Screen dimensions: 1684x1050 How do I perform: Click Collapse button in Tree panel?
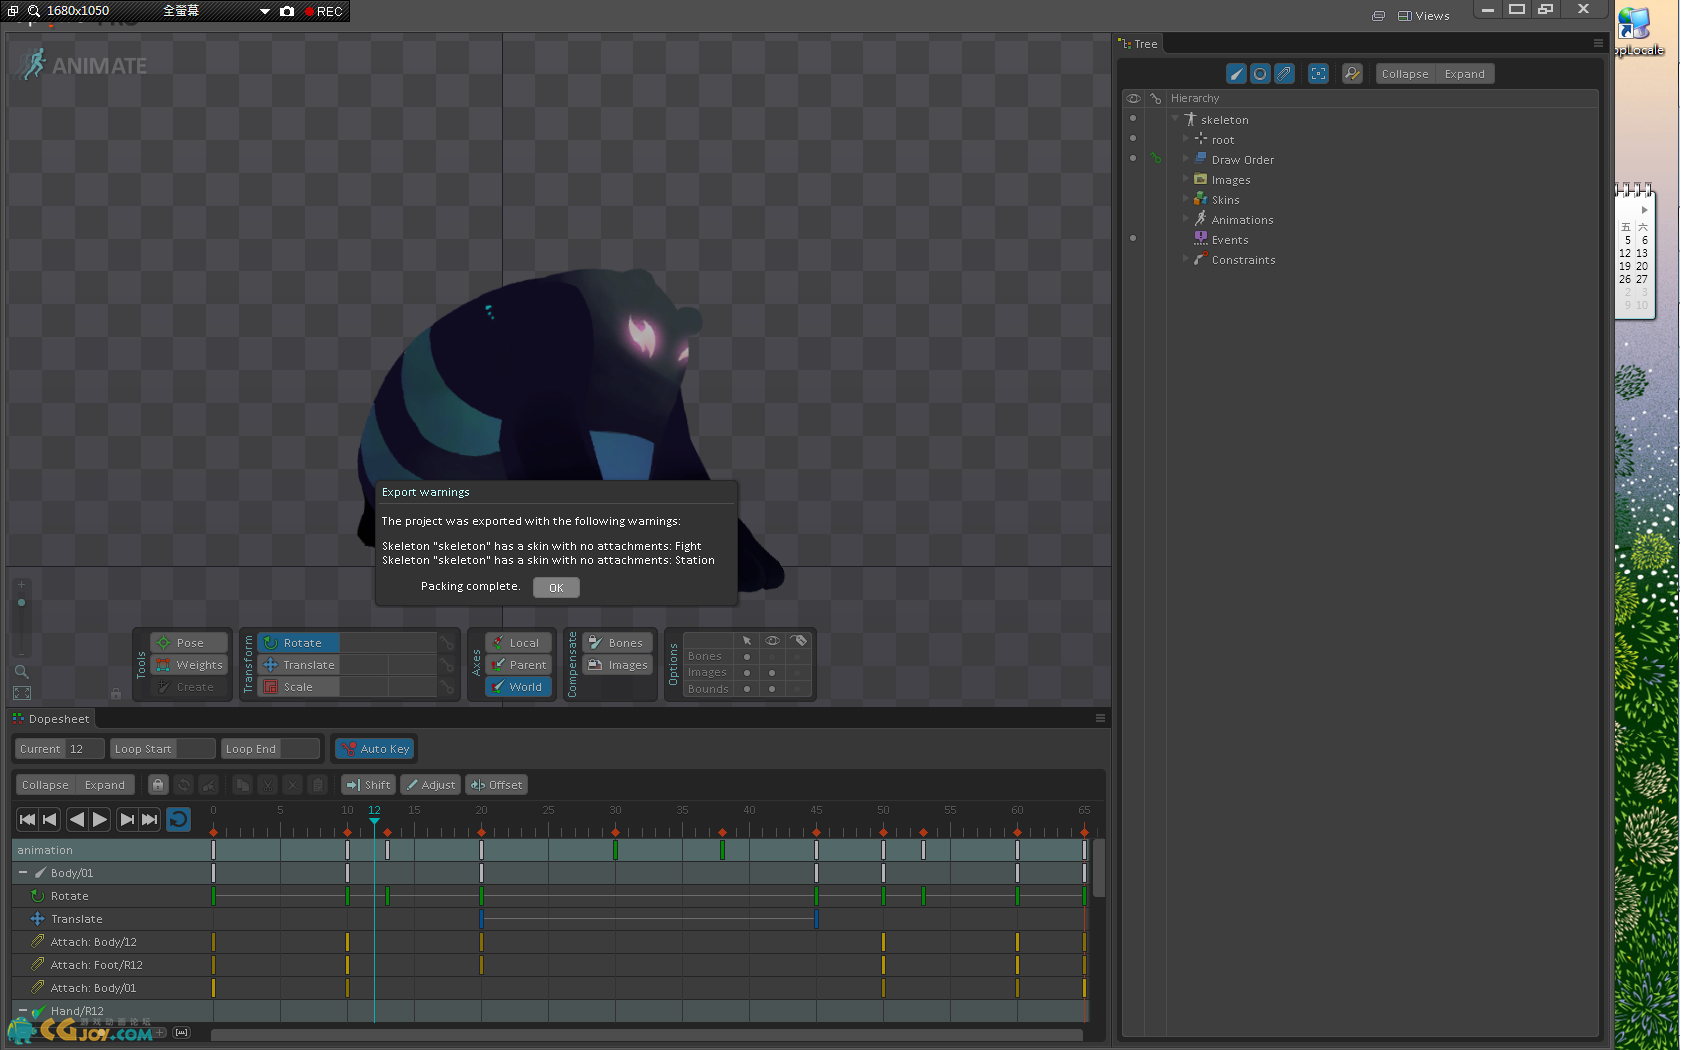point(1405,74)
